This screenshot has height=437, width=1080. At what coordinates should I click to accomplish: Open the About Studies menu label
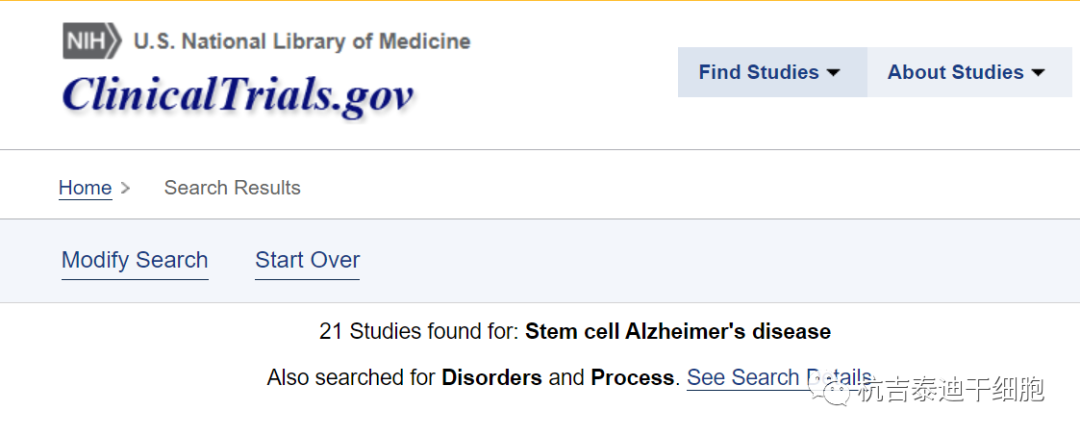tap(955, 72)
